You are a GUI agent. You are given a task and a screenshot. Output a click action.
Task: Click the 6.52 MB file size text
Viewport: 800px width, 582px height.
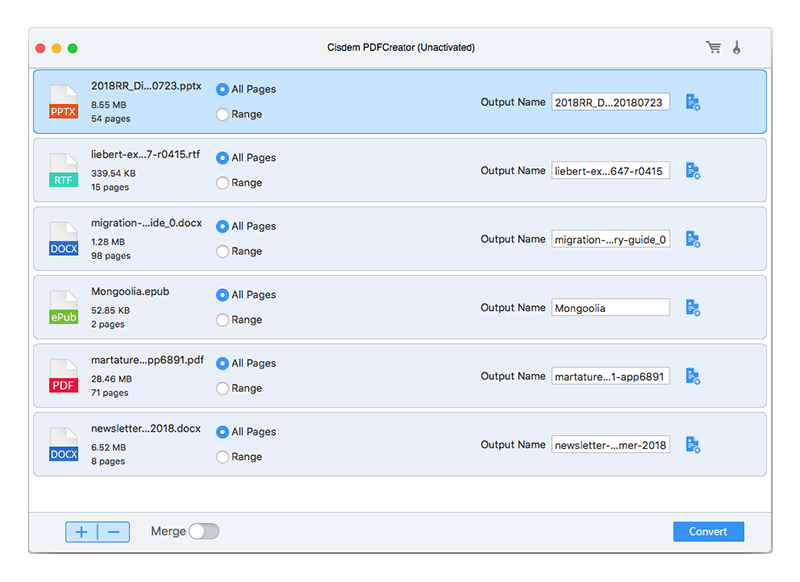click(109, 448)
